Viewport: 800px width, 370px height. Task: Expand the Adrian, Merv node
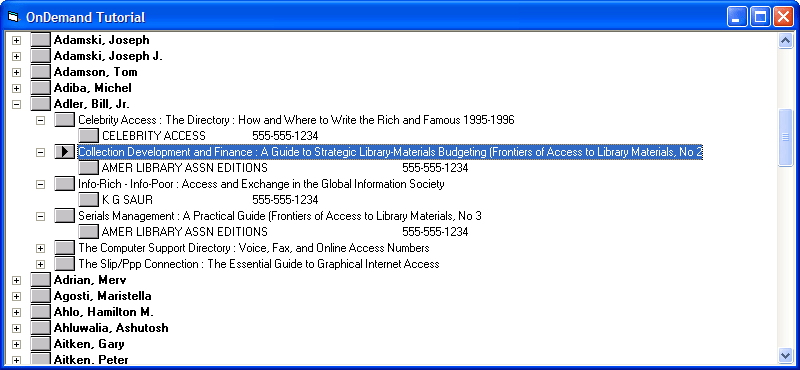[16, 280]
